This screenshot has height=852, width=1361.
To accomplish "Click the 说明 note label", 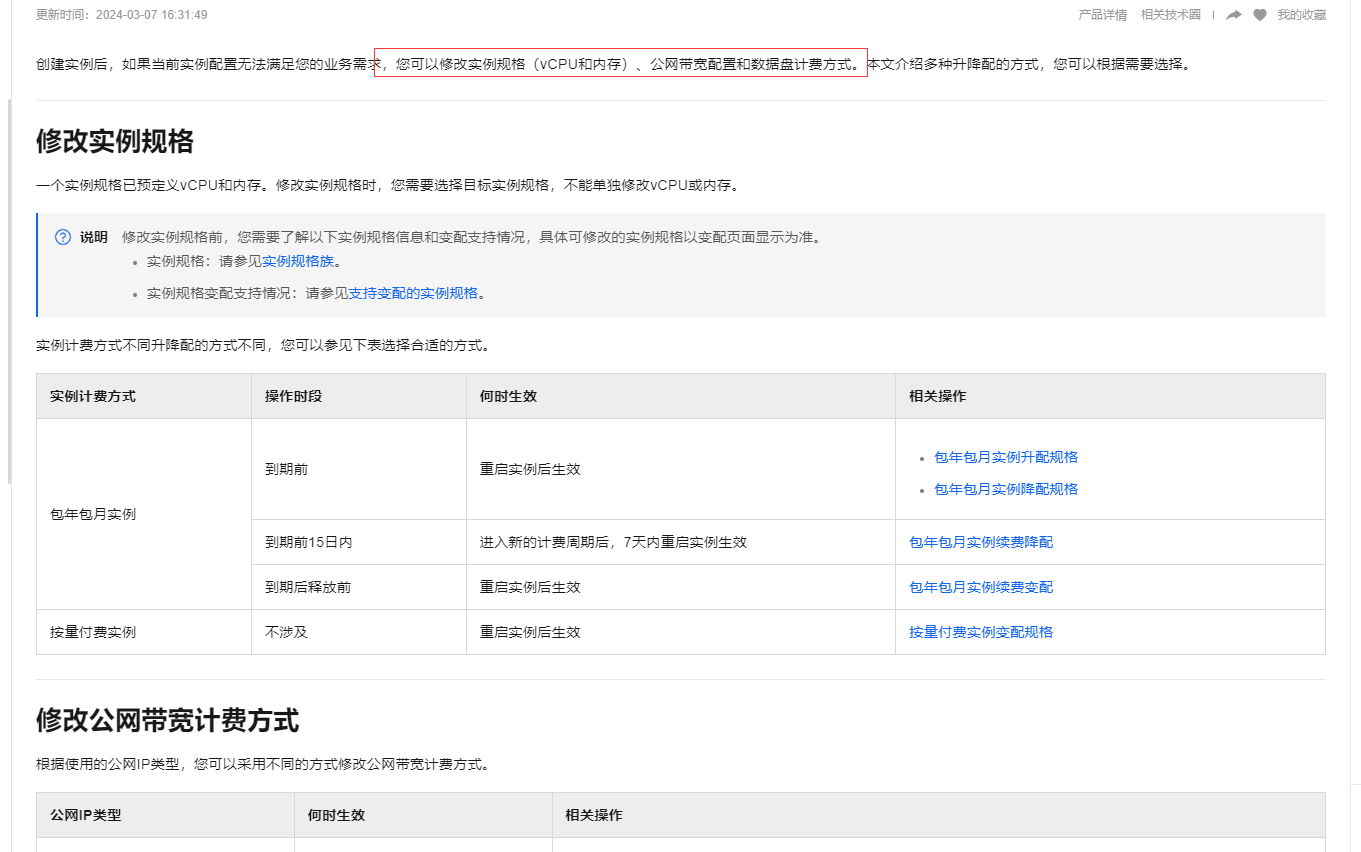I will tap(94, 237).
